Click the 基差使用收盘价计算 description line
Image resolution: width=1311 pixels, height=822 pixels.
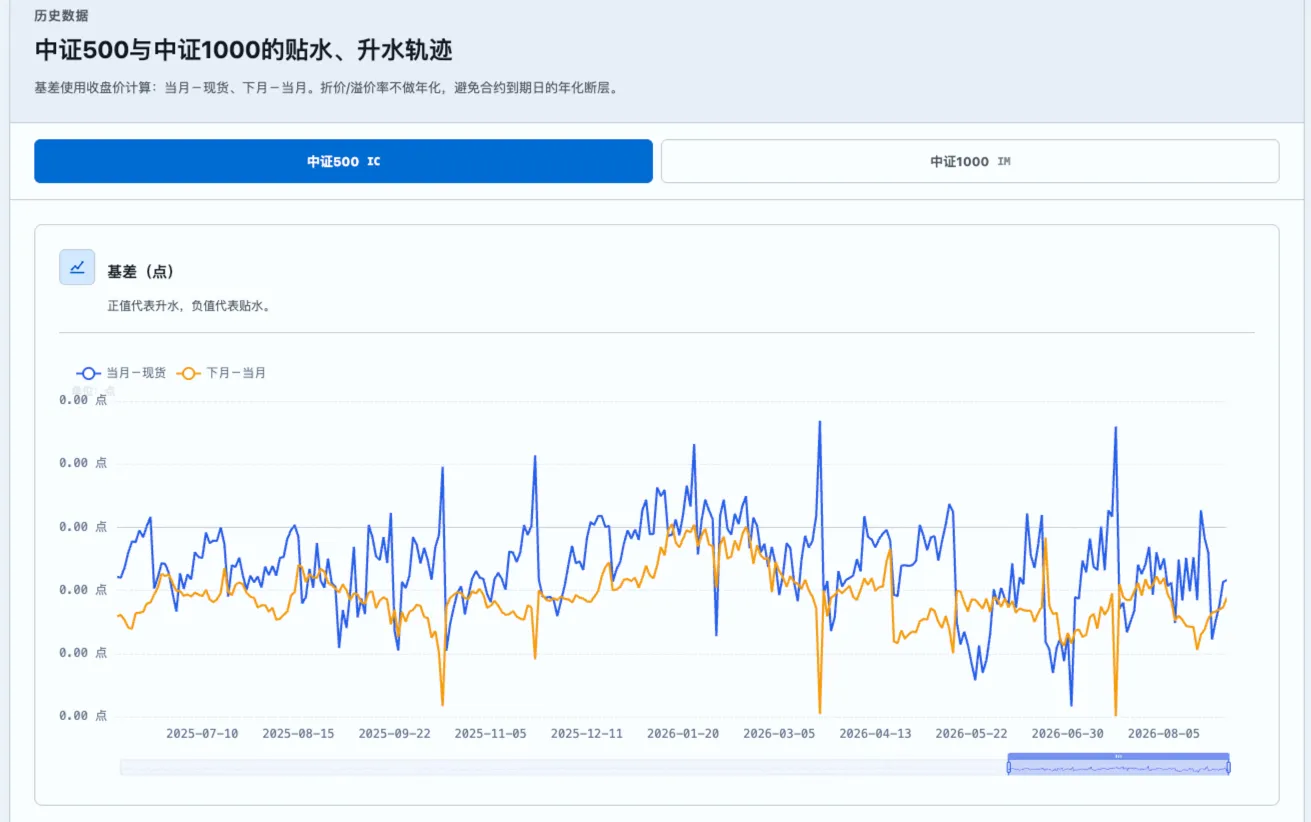coord(326,88)
